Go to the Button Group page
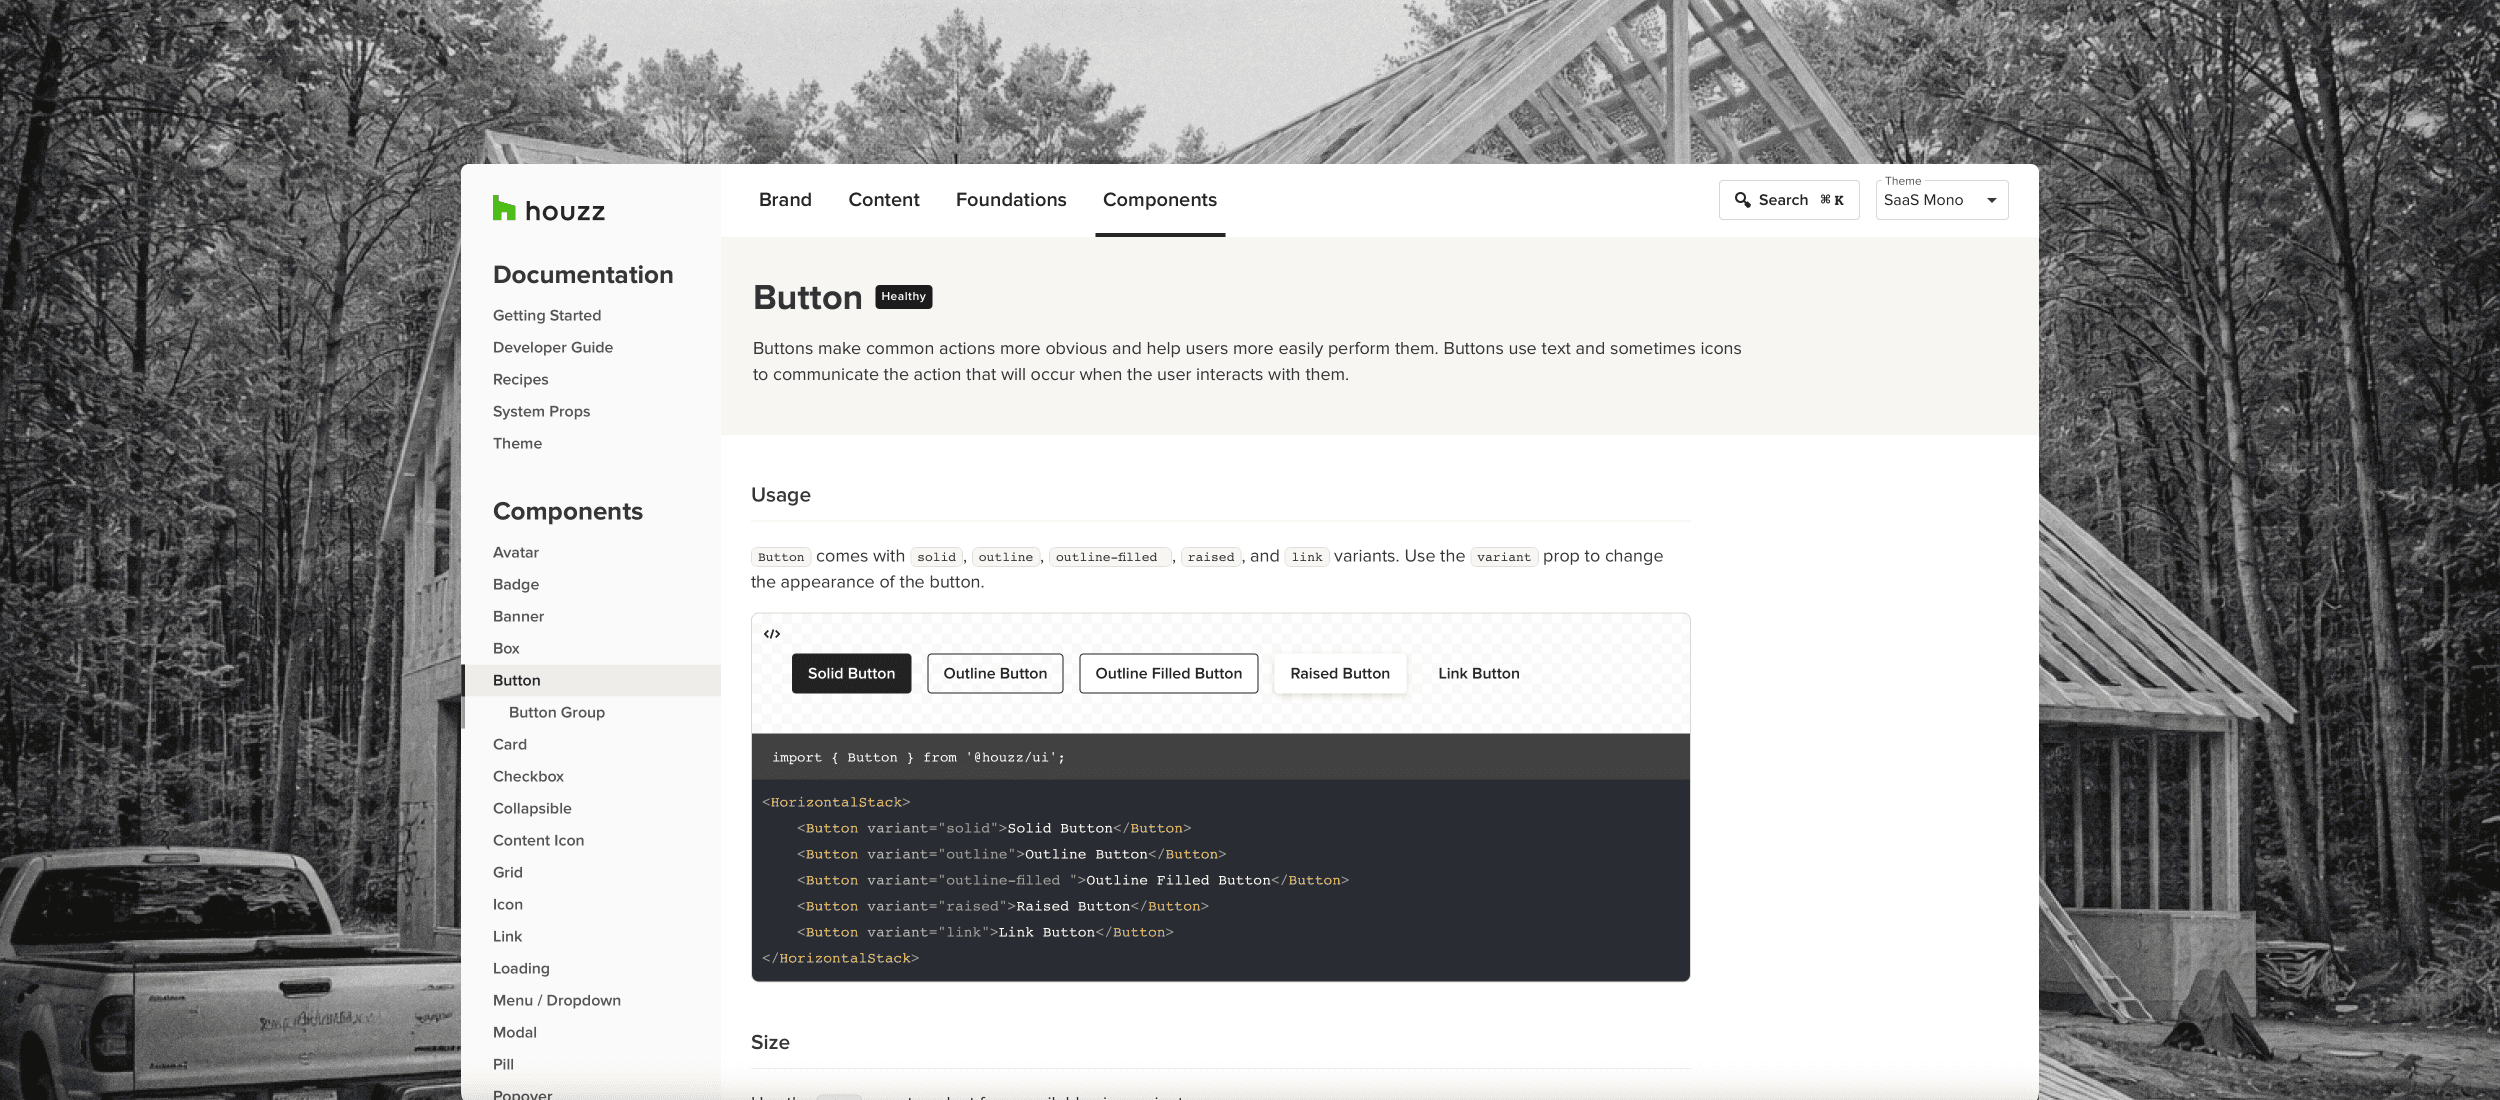 pos(556,713)
